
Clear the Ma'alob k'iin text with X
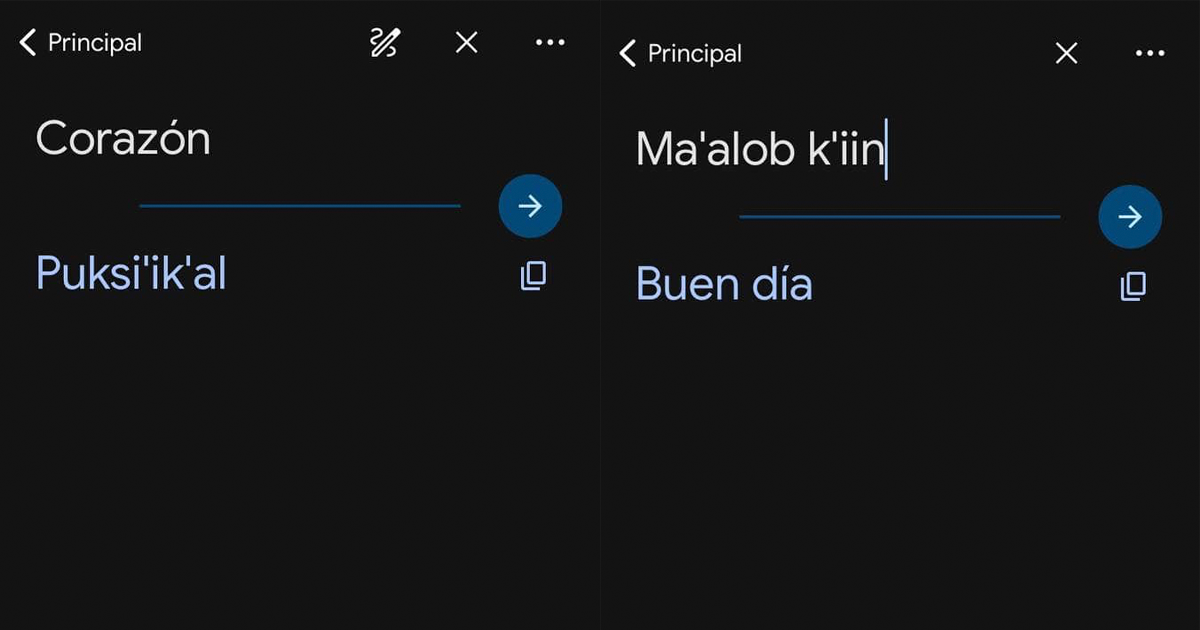coord(1067,53)
